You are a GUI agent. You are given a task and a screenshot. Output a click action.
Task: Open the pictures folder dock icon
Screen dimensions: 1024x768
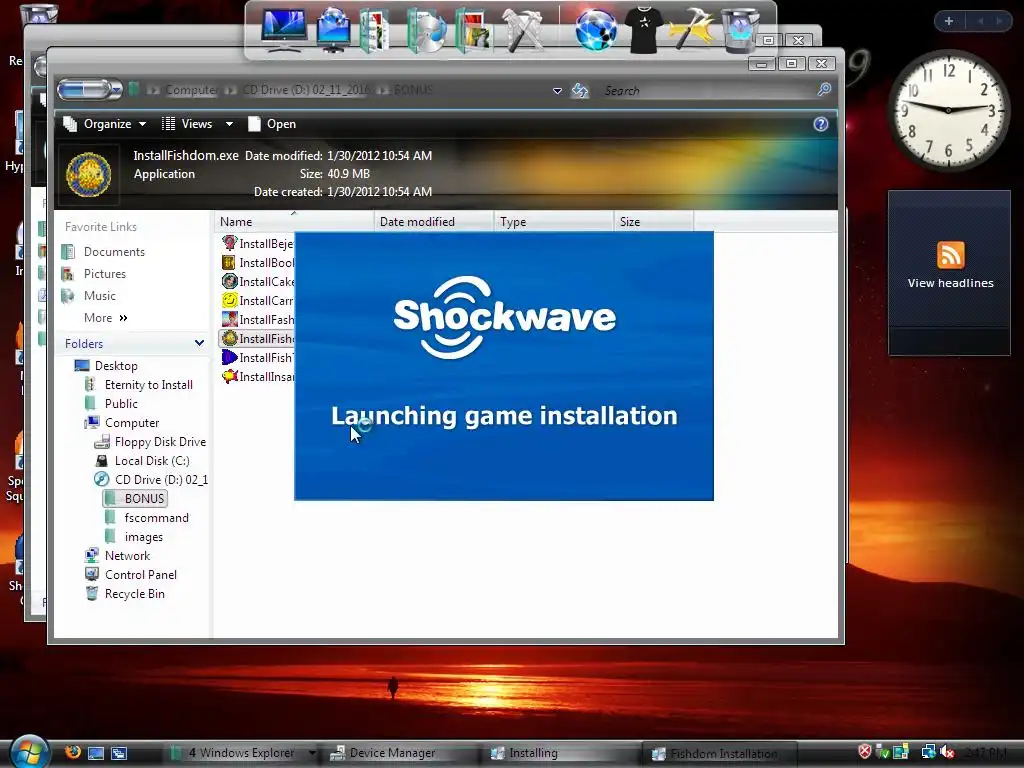pos(473,30)
